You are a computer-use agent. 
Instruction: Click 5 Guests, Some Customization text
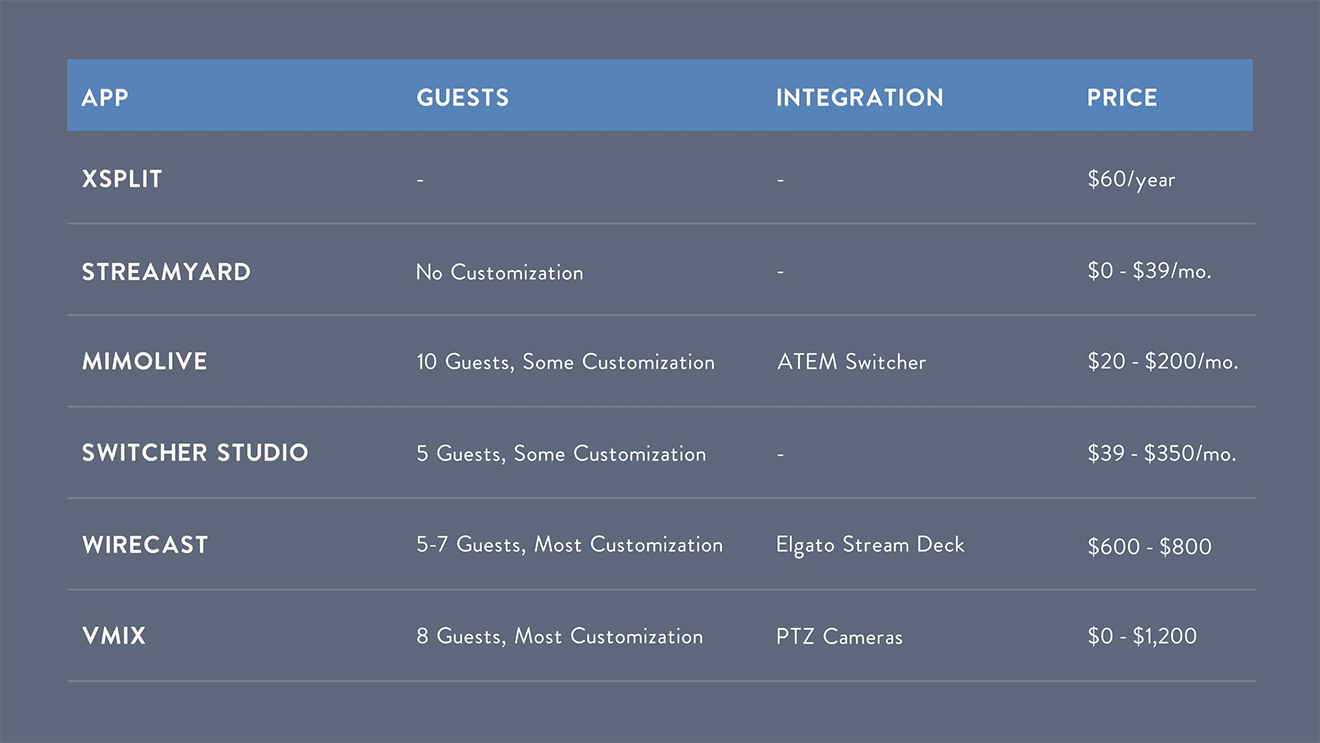point(561,454)
